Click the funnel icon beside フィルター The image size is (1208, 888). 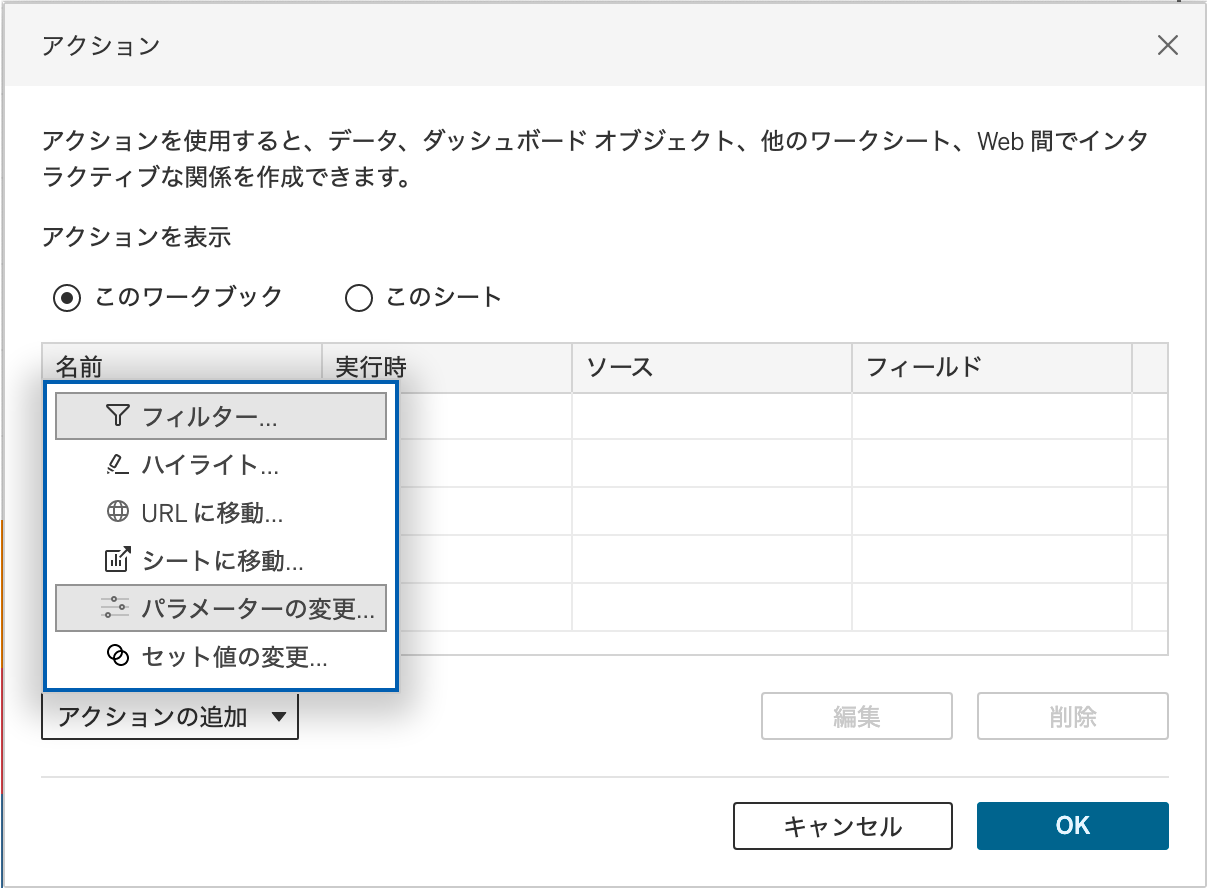tap(118, 416)
